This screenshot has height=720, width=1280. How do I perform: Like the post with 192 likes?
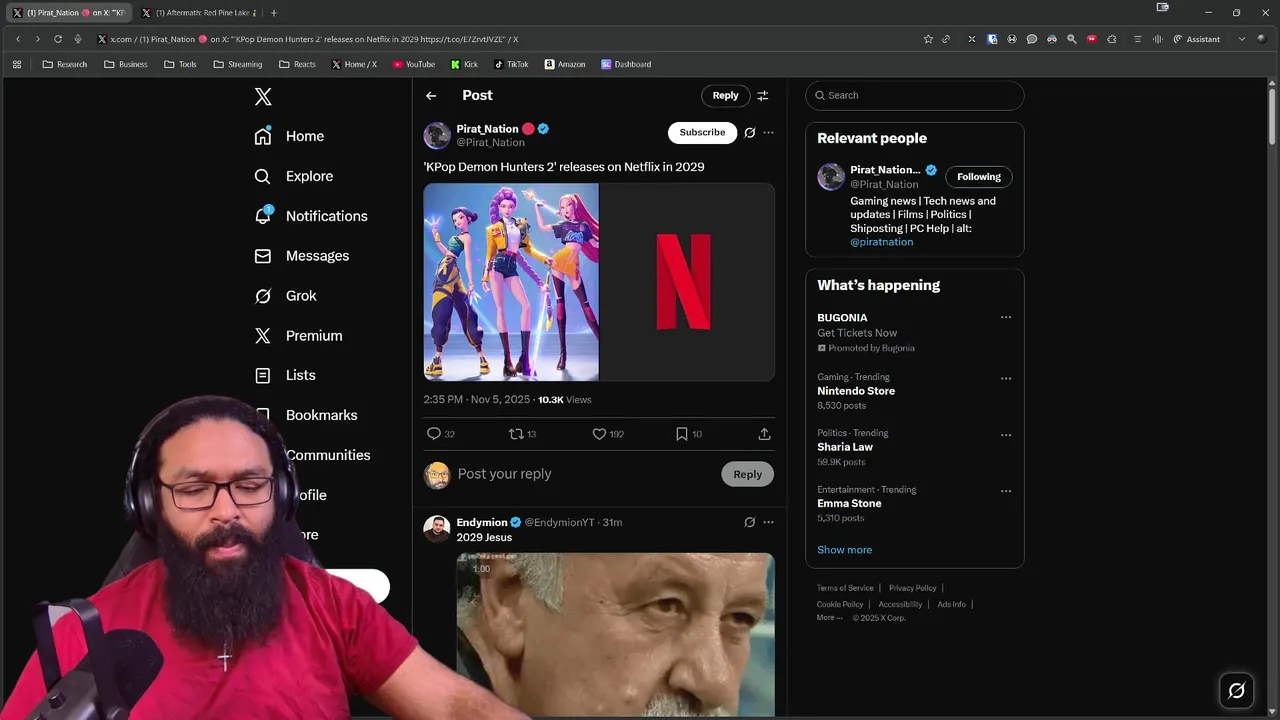tap(607, 434)
